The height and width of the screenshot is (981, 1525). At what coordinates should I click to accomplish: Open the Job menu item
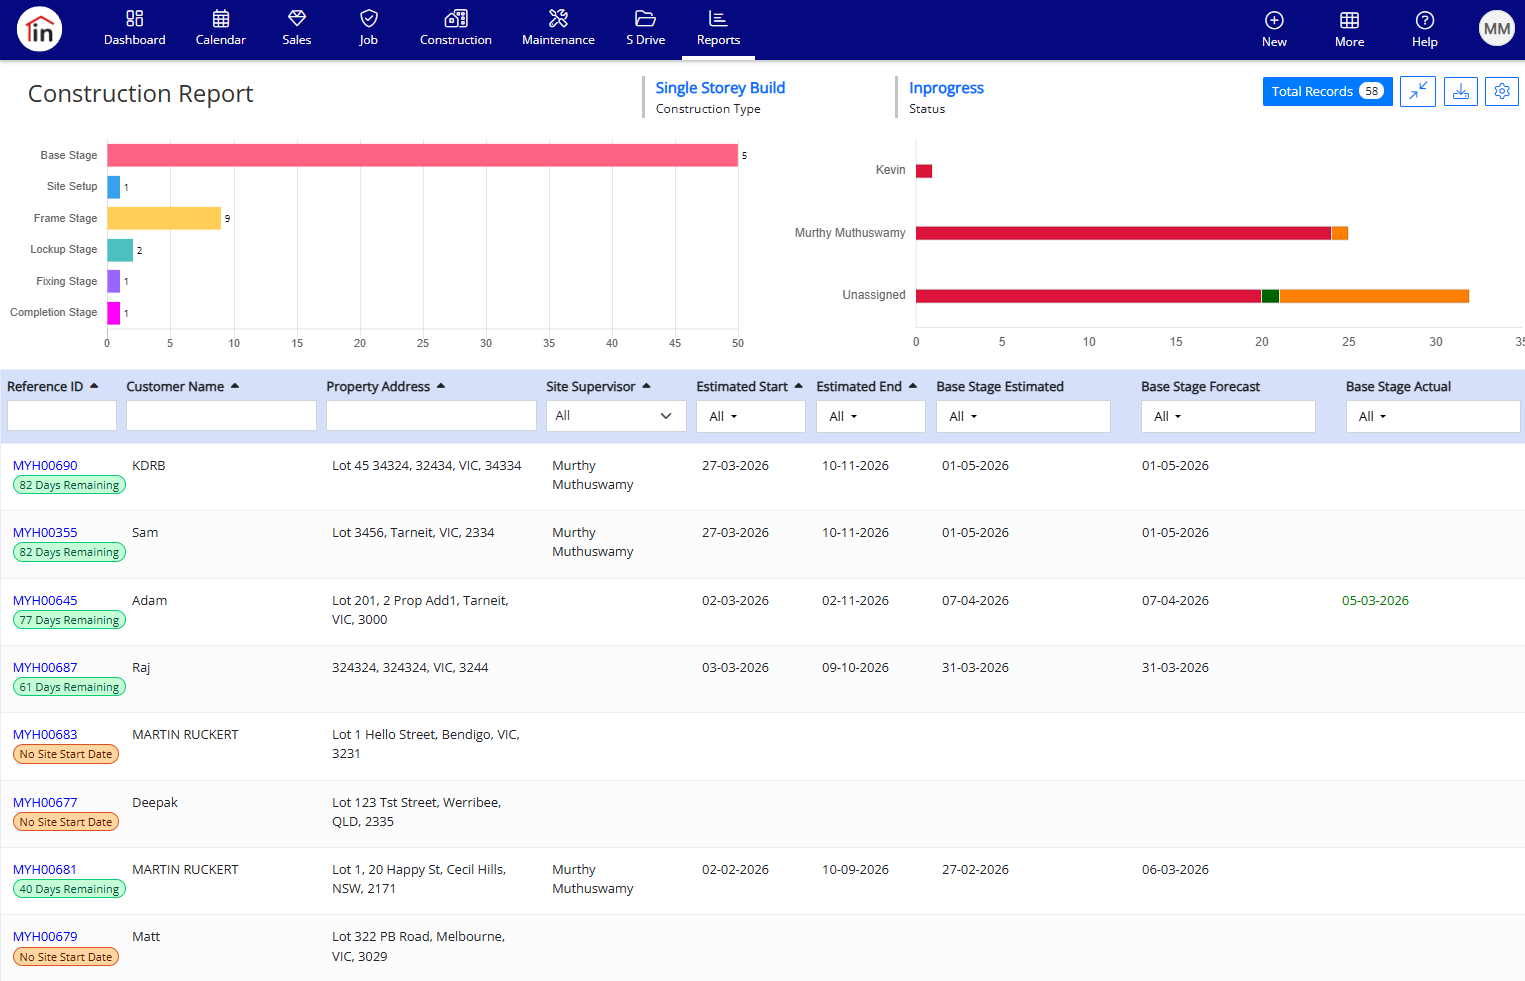[x=368, y=28]
